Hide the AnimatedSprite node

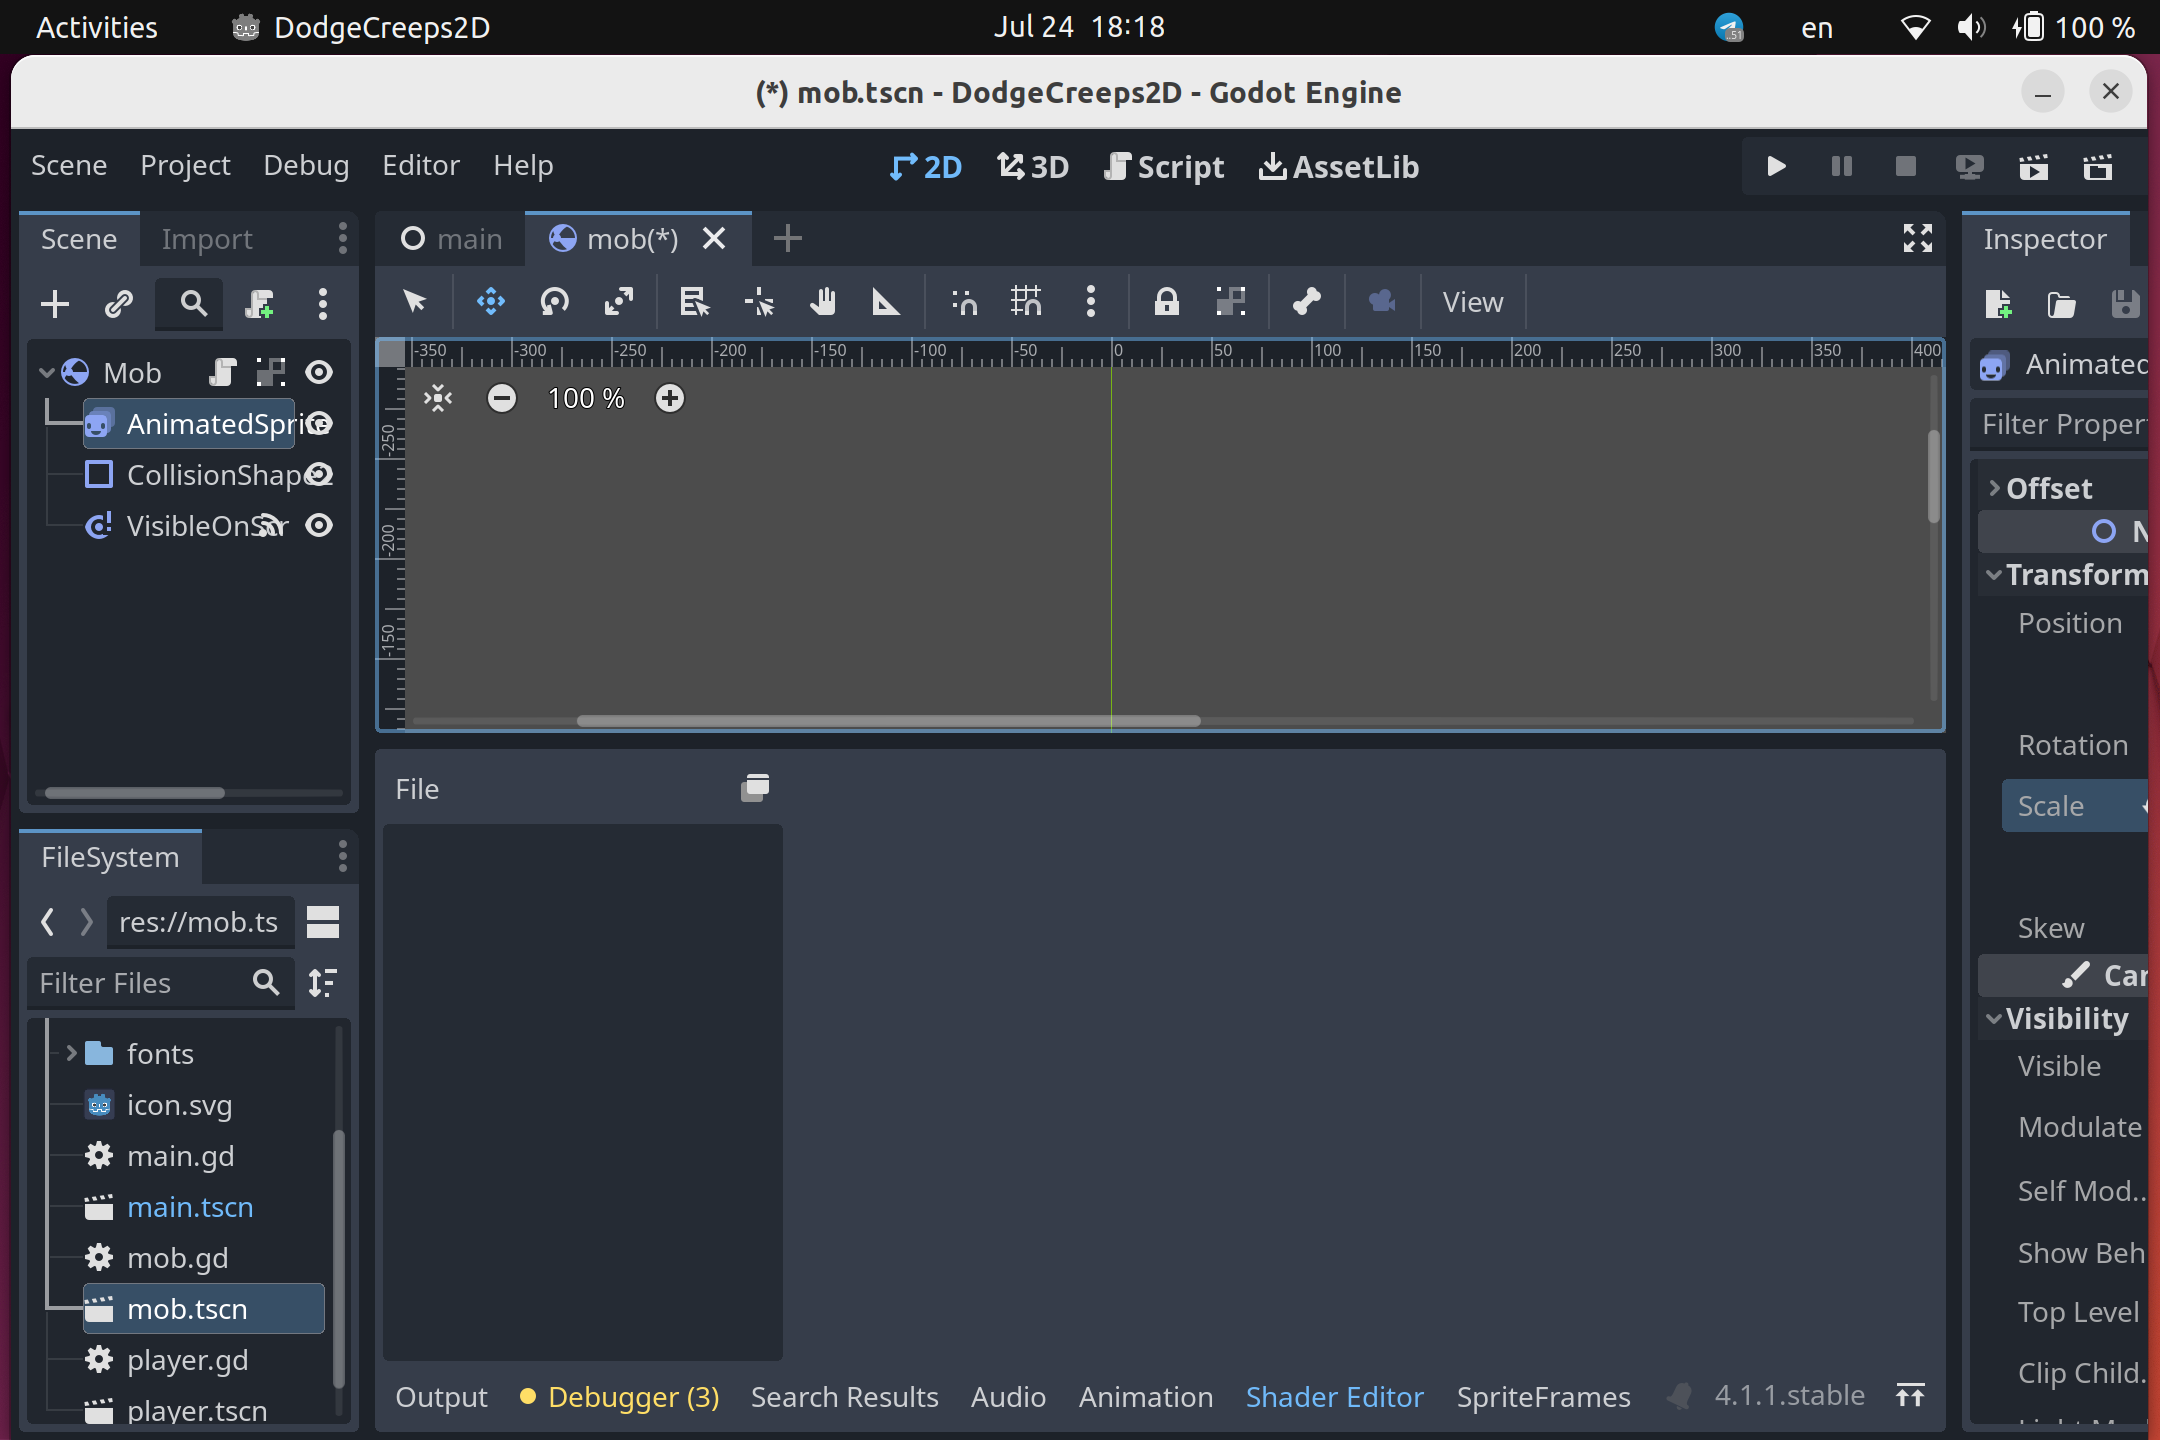[318, 423]
